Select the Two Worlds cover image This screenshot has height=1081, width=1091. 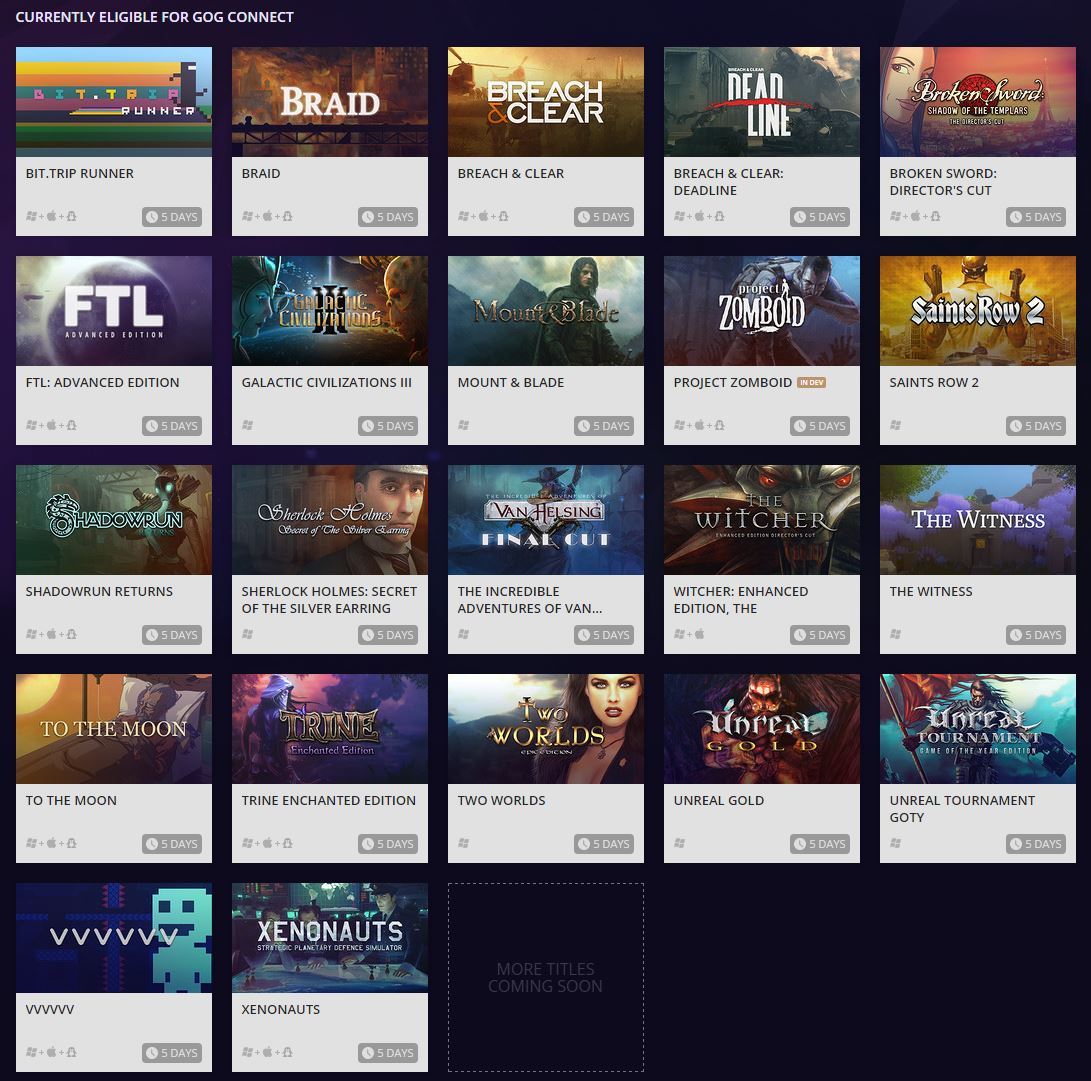tap(546, 728)
